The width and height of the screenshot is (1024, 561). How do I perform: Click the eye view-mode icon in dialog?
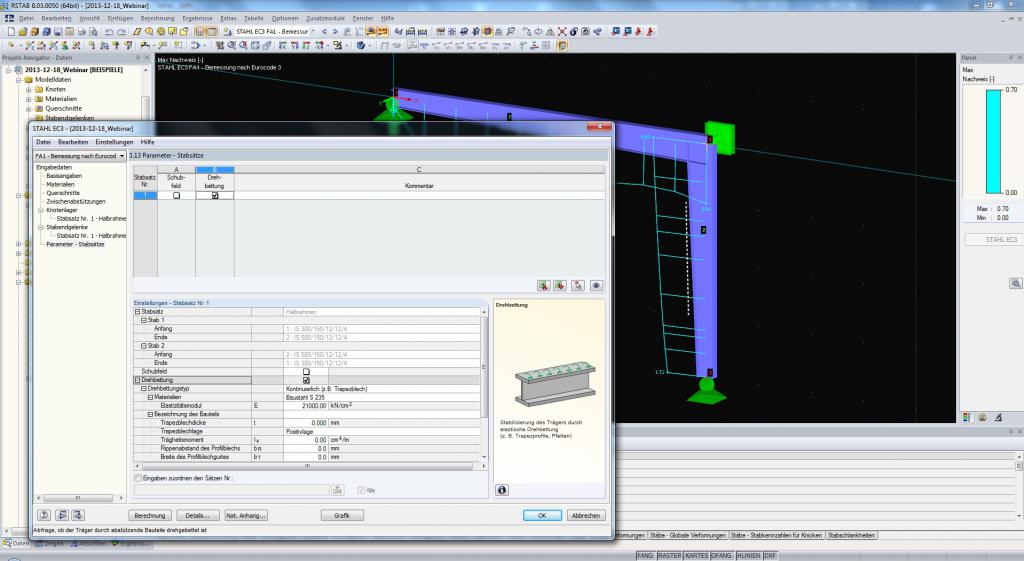pyautogui.click(x=596, y=285)
